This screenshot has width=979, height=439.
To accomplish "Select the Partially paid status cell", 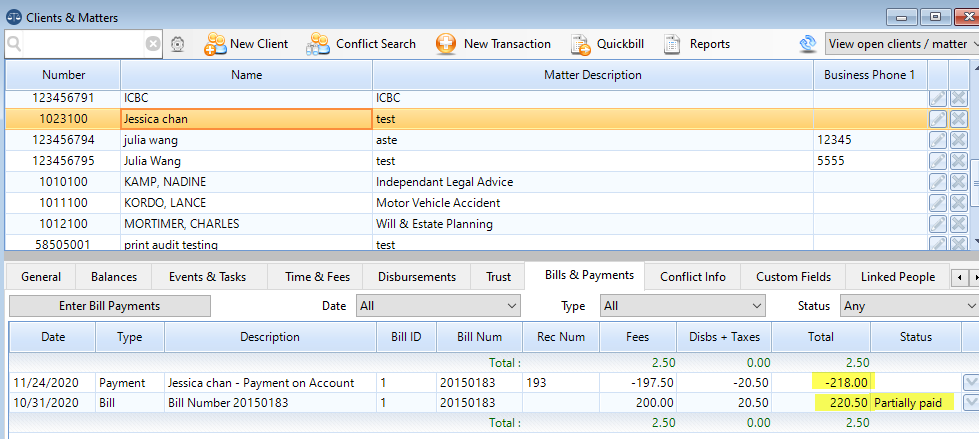I will (915, 403).
